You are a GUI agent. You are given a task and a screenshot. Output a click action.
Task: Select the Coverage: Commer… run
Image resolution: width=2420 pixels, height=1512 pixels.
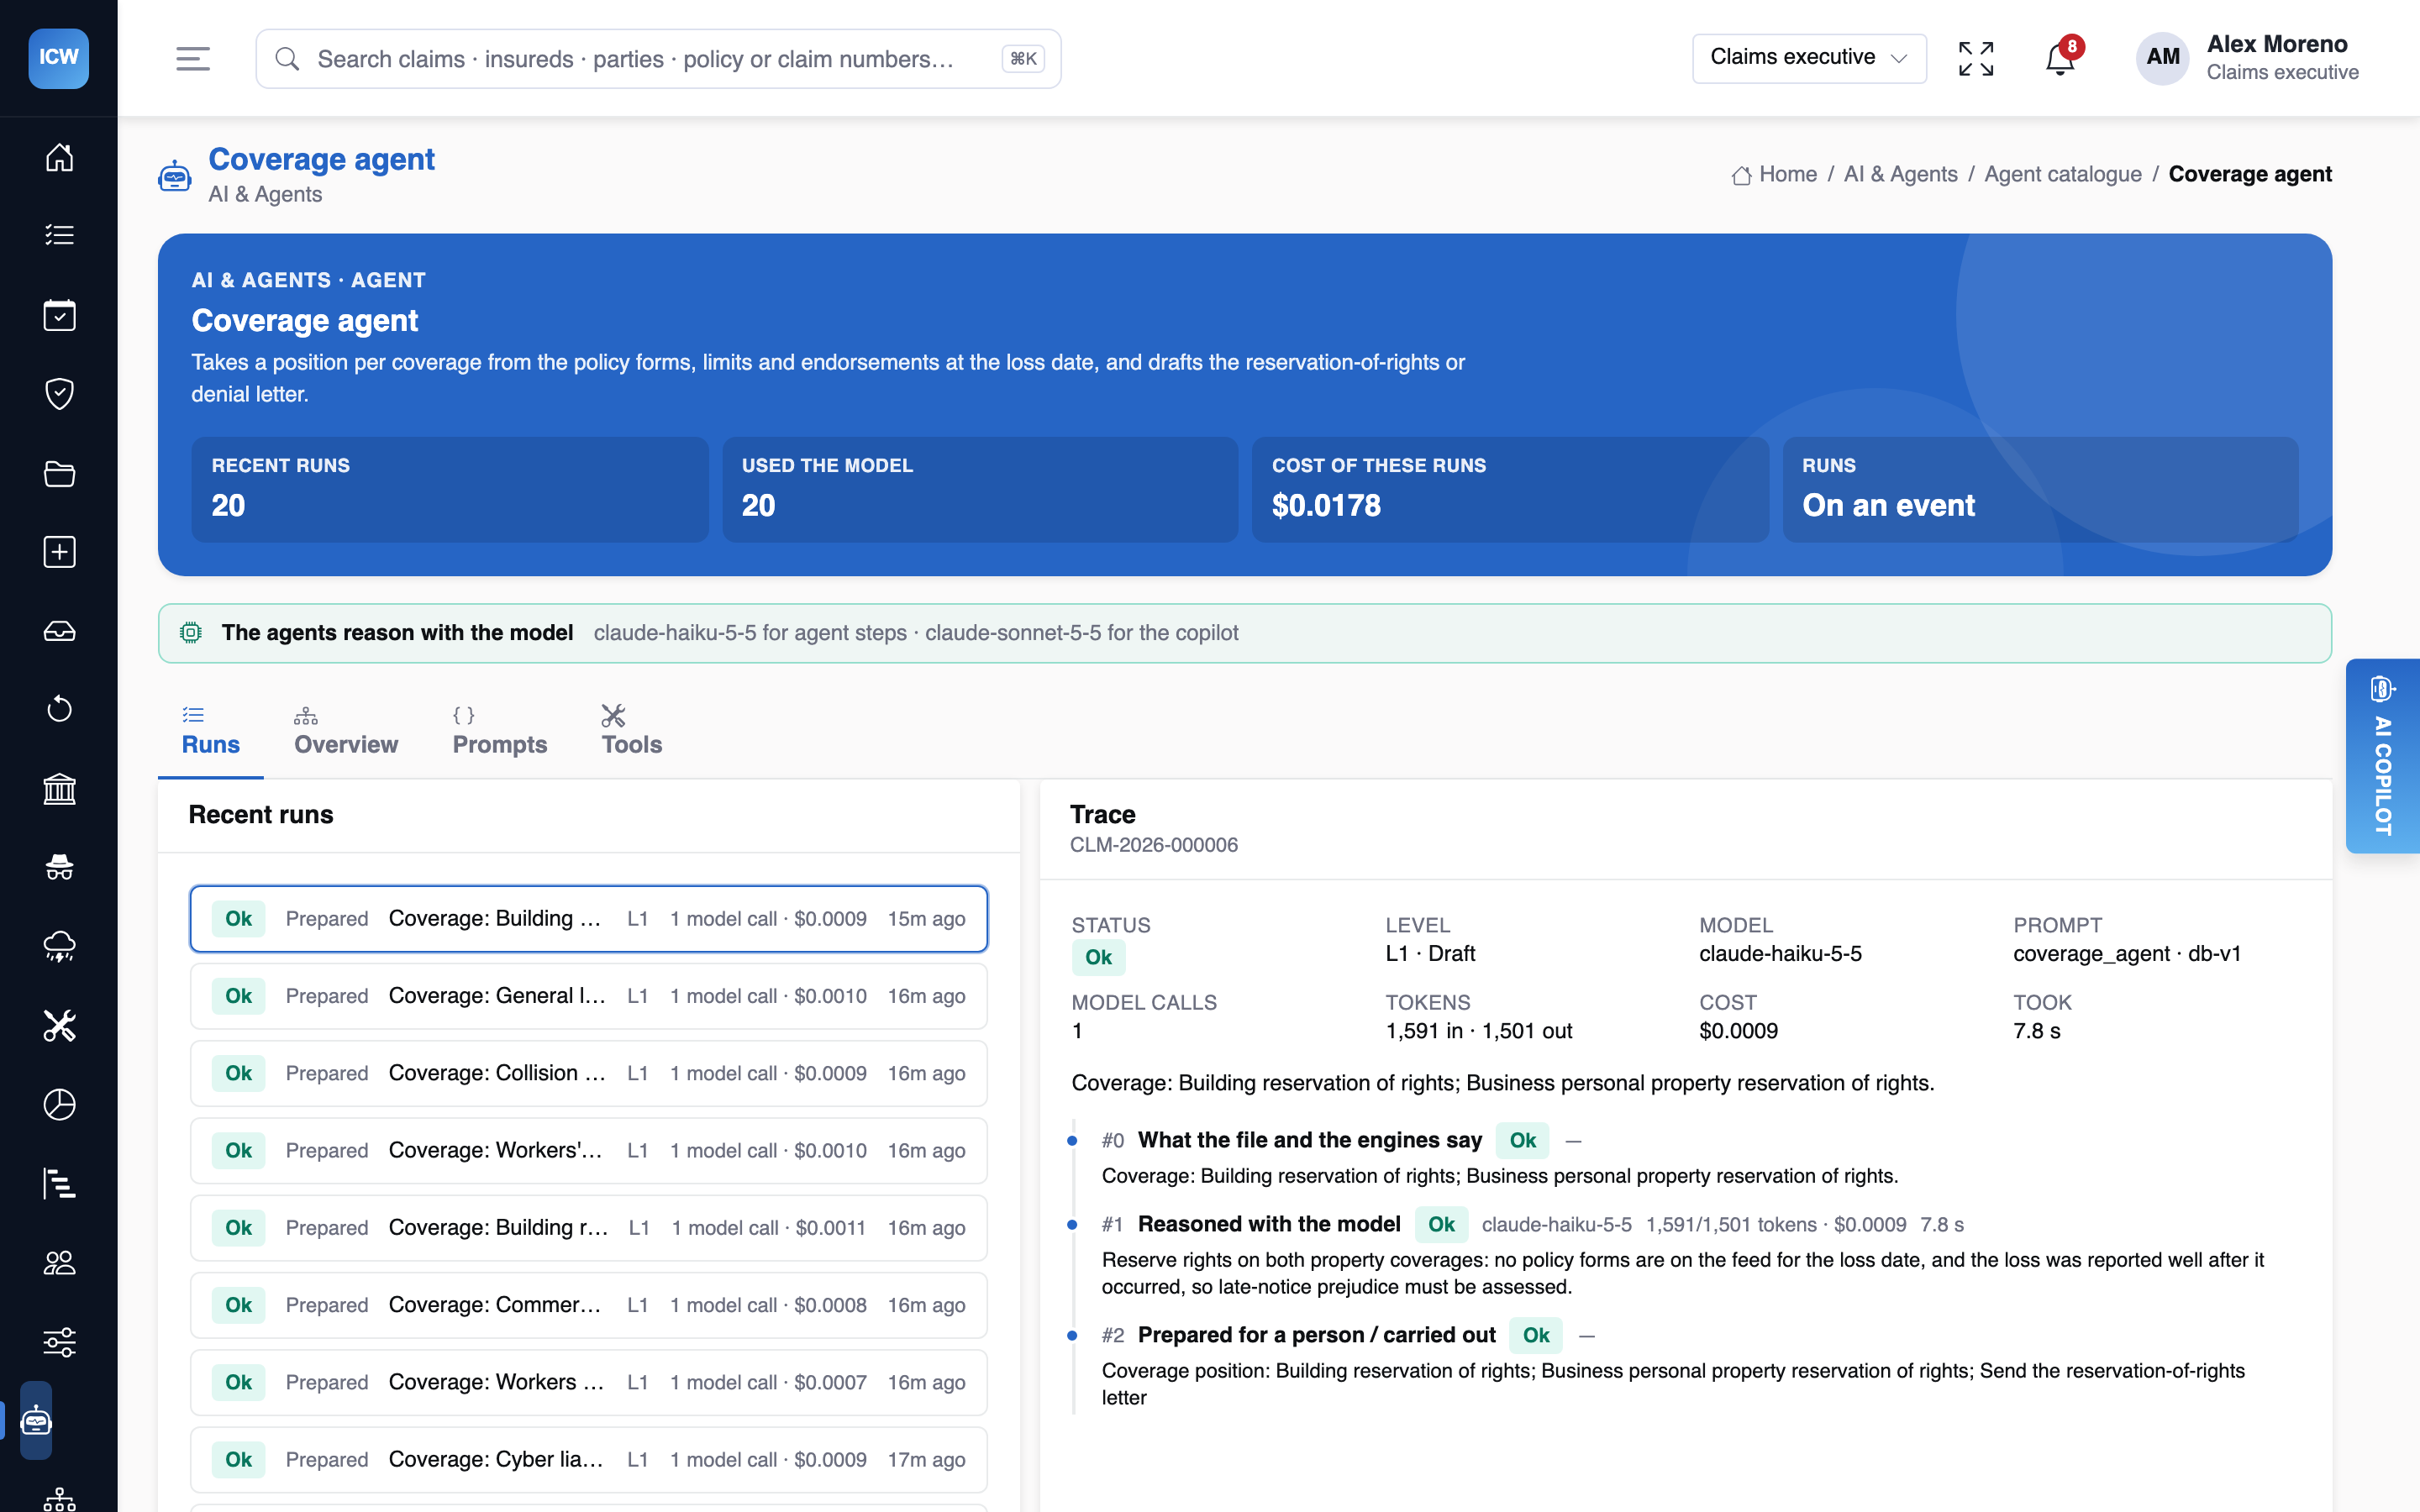tap(588, 1305)
